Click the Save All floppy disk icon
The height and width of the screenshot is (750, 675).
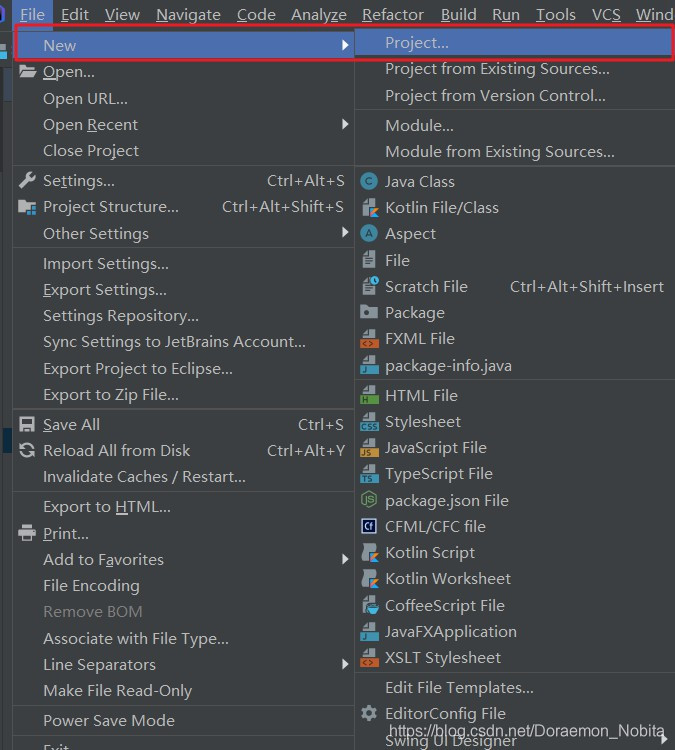click(27, 424)
